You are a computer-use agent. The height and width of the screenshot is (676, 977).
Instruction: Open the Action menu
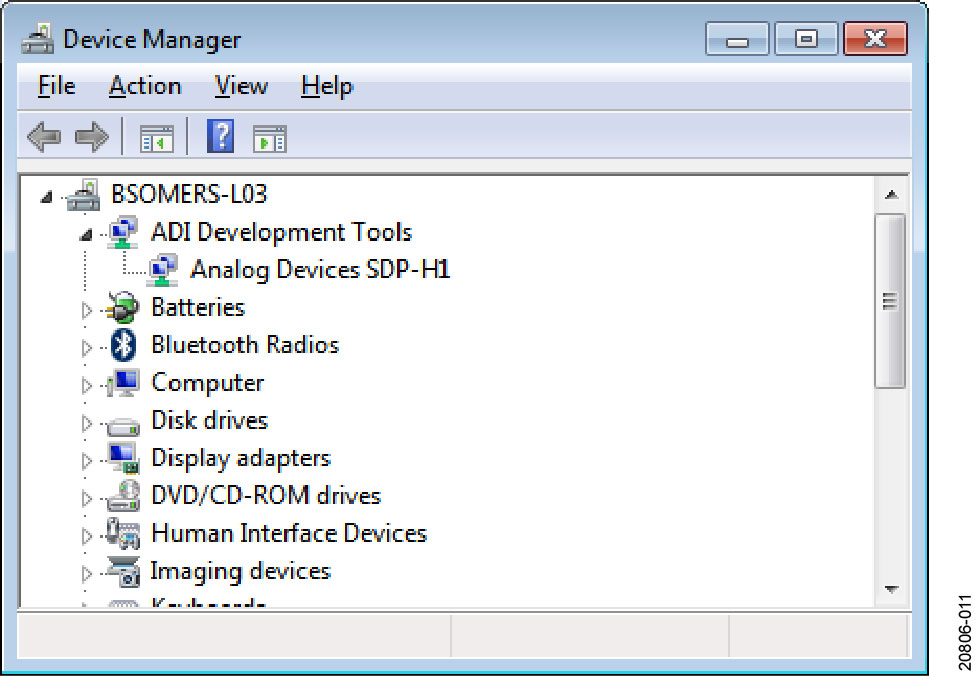coord(145,86)
